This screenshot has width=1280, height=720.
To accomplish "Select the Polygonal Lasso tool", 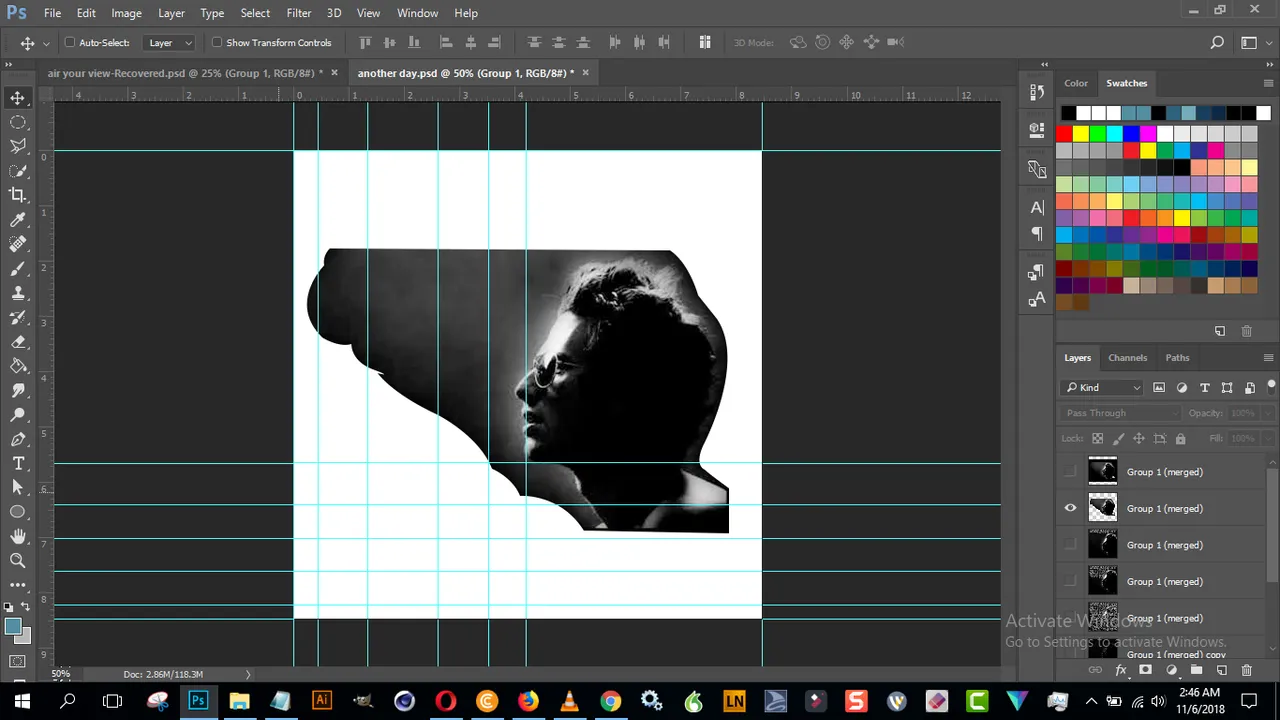I will (x=18, y=146).
